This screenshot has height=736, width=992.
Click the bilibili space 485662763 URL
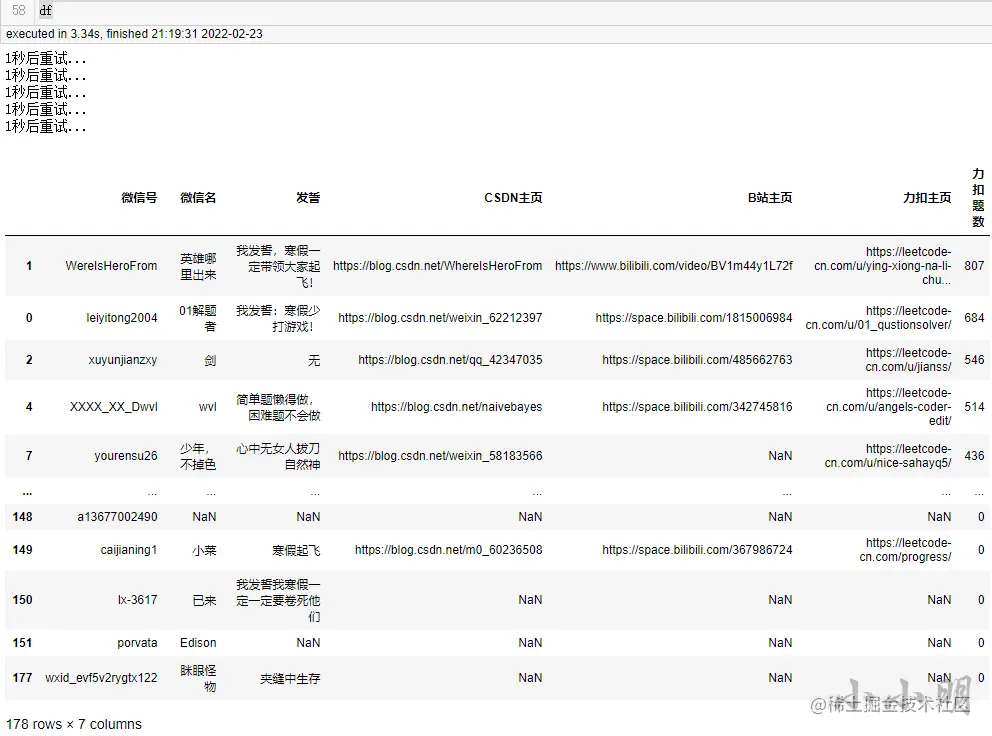697,359
